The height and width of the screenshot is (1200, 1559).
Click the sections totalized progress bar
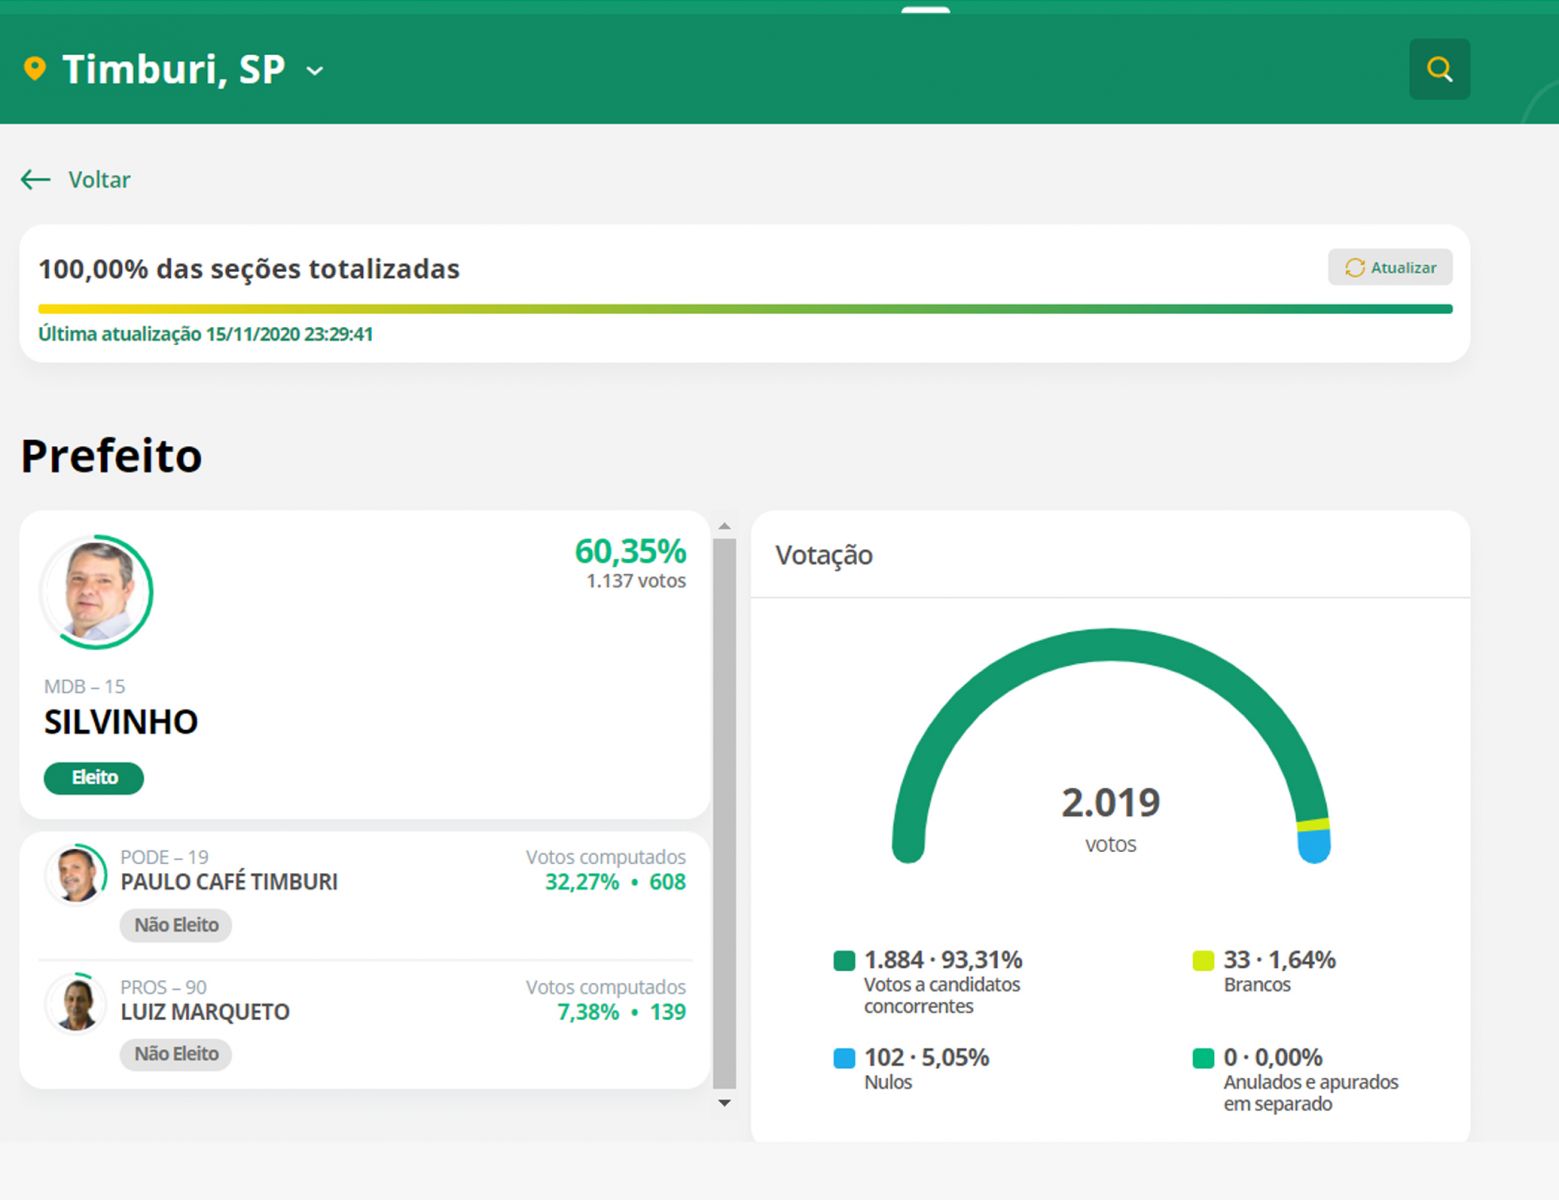pyautogui.click(x=744, y=309)
